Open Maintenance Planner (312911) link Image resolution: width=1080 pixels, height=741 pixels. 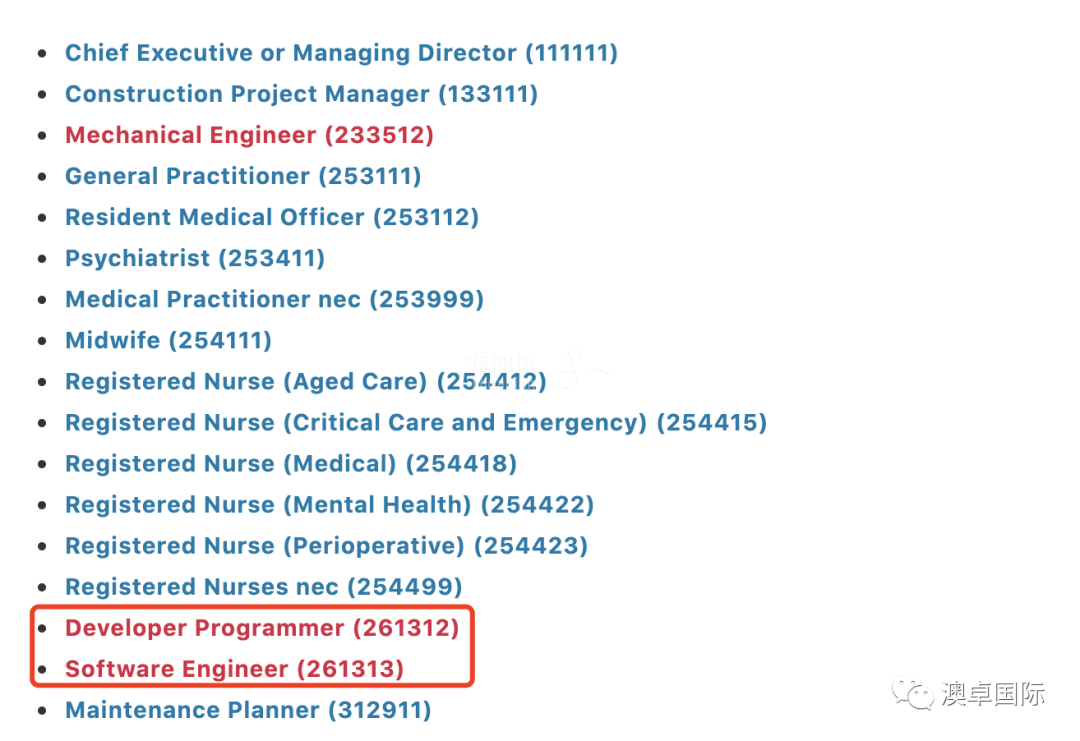click(248, 710)
